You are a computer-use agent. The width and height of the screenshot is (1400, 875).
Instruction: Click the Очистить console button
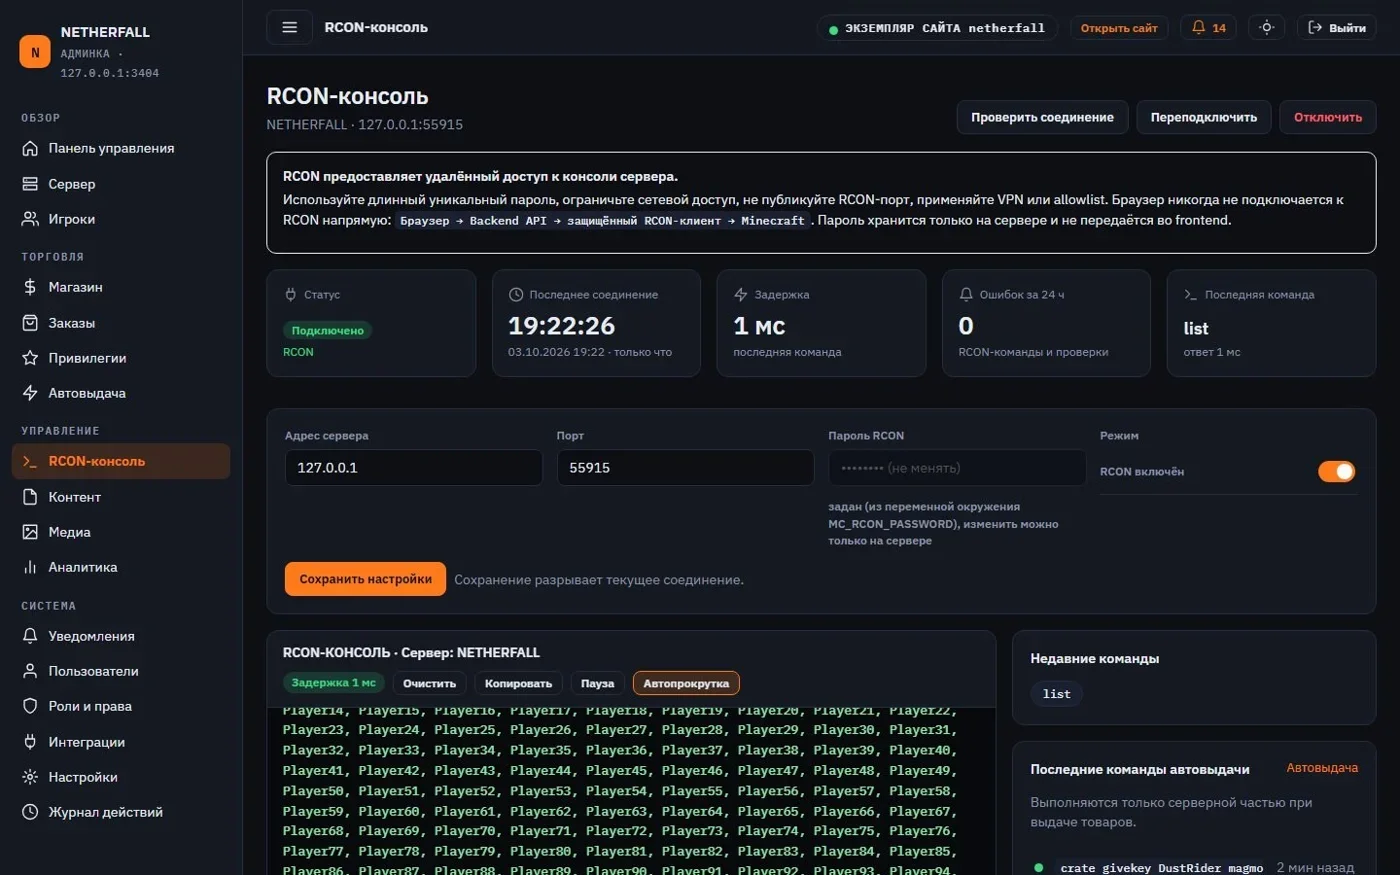point(429,683)
